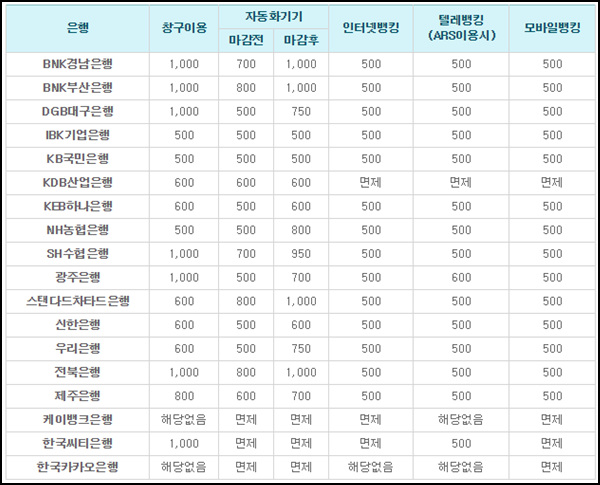Image resolution: width=600 pixels, height=485 pixels.
Task: Click 케이뱅크은행 텔레뱅킹 해당없음 cell
Action: 461,420
